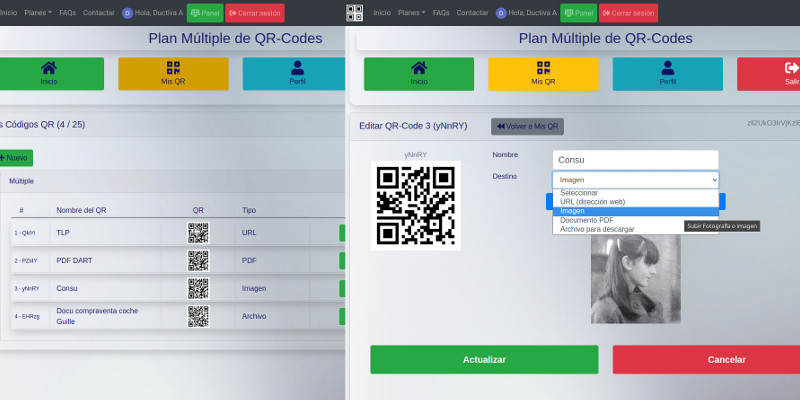Choose 'Archivo para descargar' in the Destino list

636,230
